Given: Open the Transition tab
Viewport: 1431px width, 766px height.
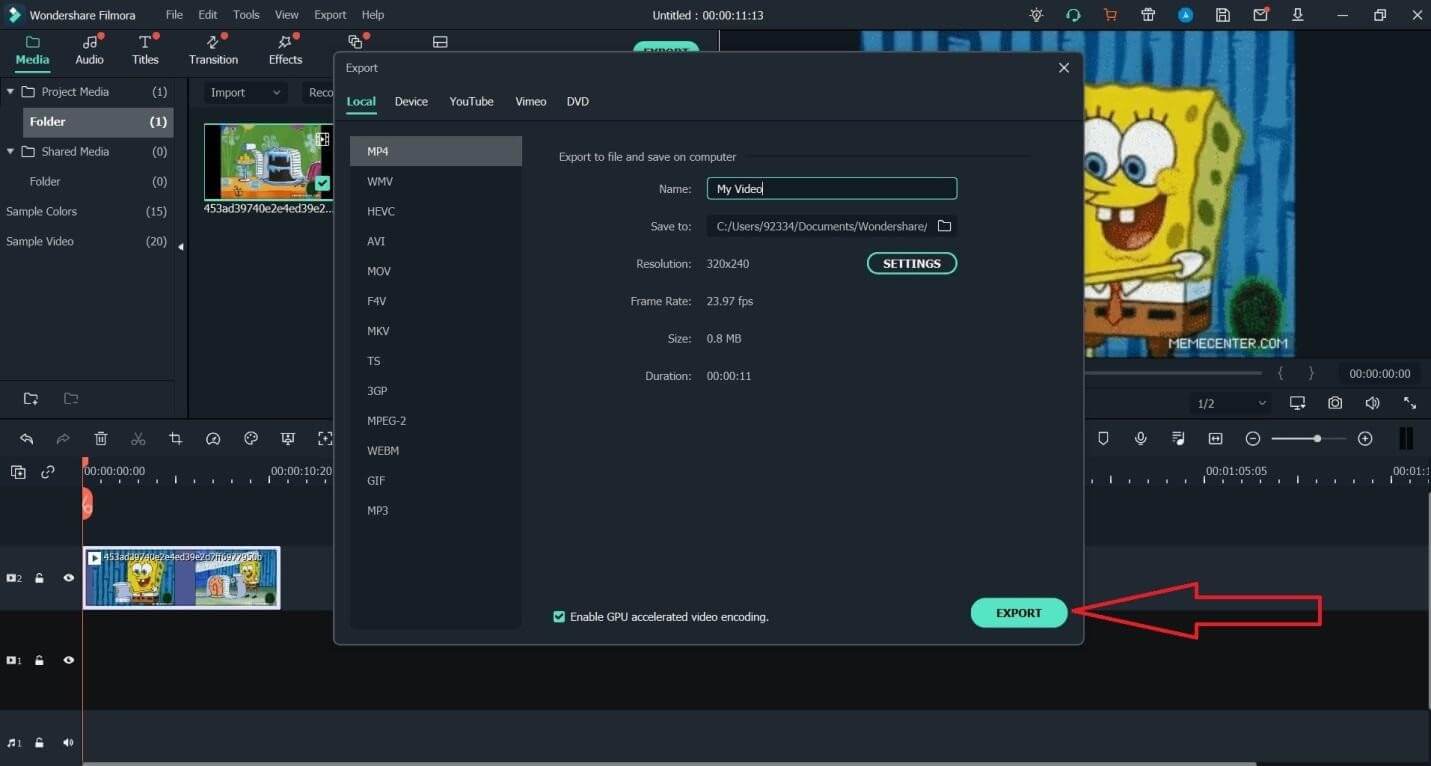Looking at the screenshot, I should (x=214, y=50).
